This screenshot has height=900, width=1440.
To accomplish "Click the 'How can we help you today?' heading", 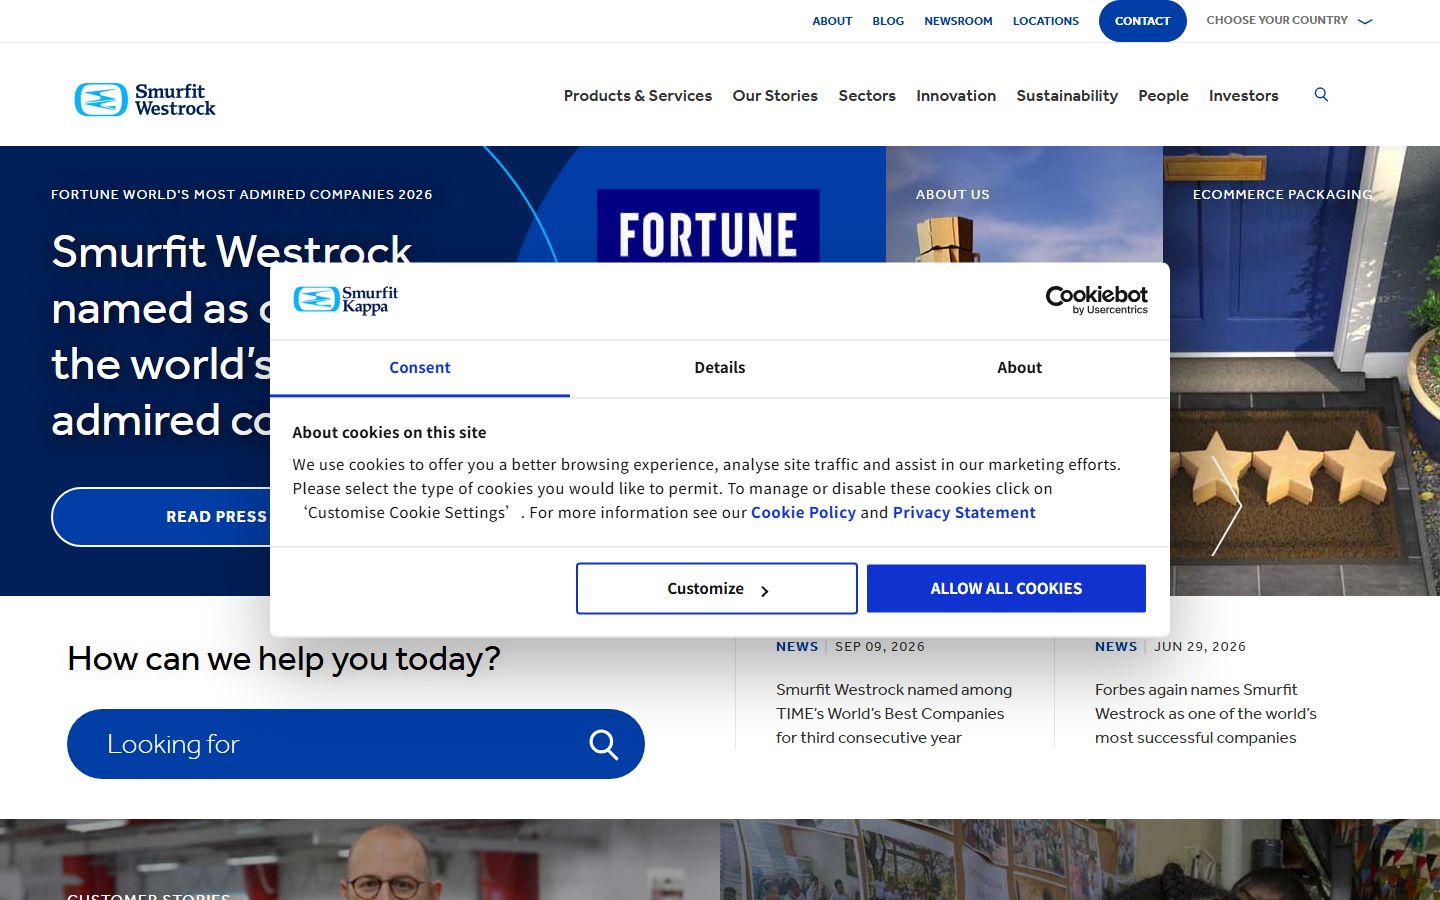I will [284, 659].
